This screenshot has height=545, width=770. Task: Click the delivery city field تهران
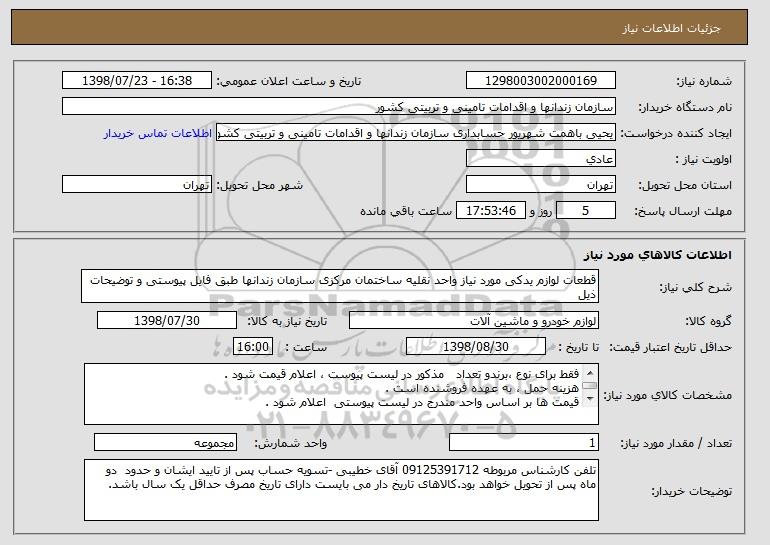137,185
